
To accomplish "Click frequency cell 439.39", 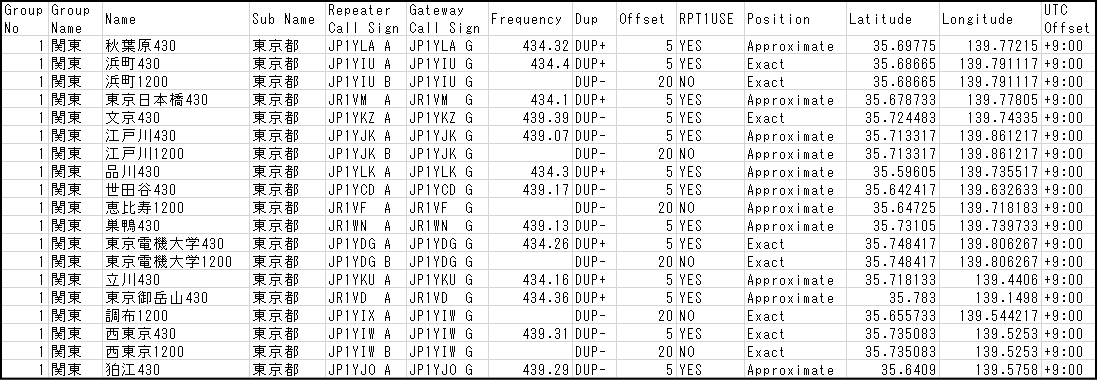I will click(530, 118).
